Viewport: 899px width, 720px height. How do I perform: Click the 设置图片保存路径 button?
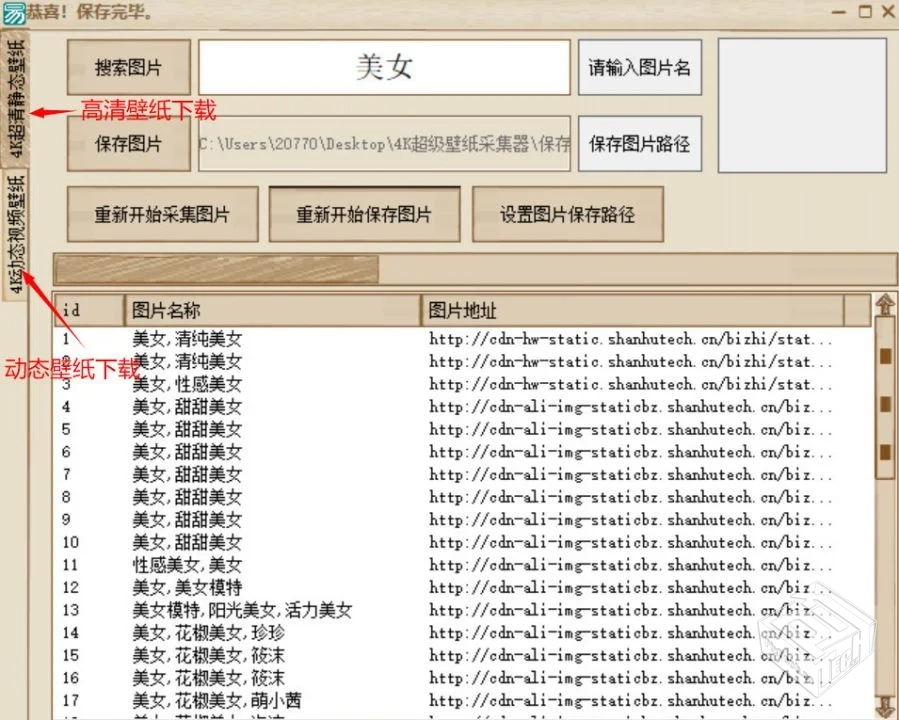coord(567,213)
